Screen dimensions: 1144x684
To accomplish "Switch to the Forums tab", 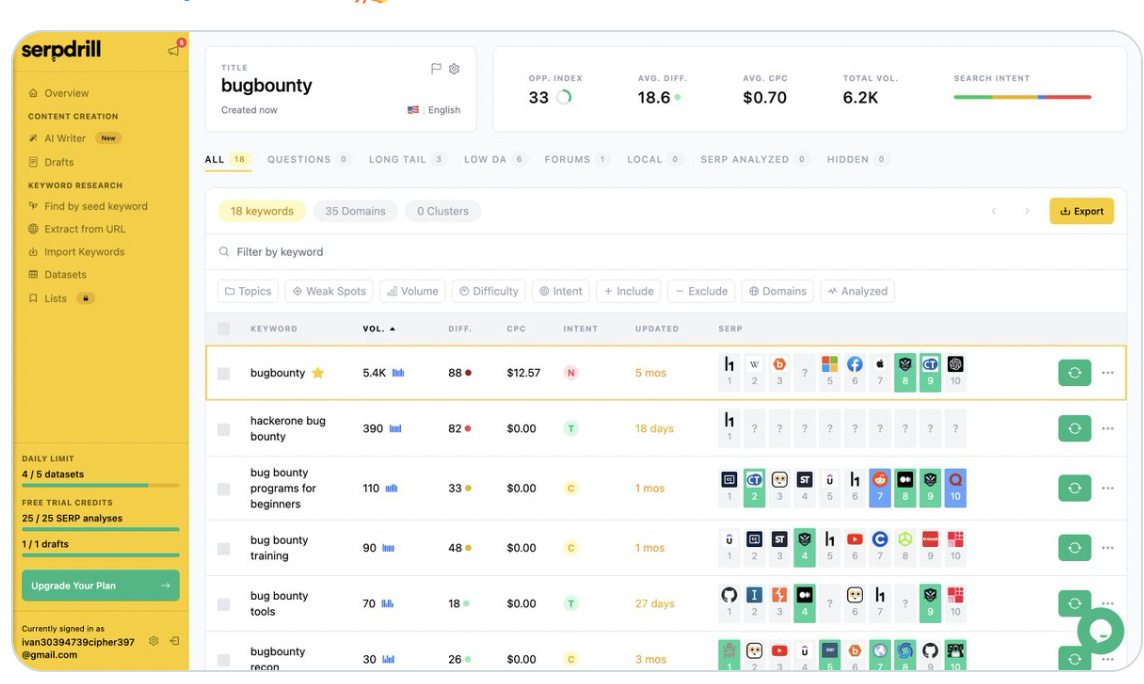I will tap(576, 159).
